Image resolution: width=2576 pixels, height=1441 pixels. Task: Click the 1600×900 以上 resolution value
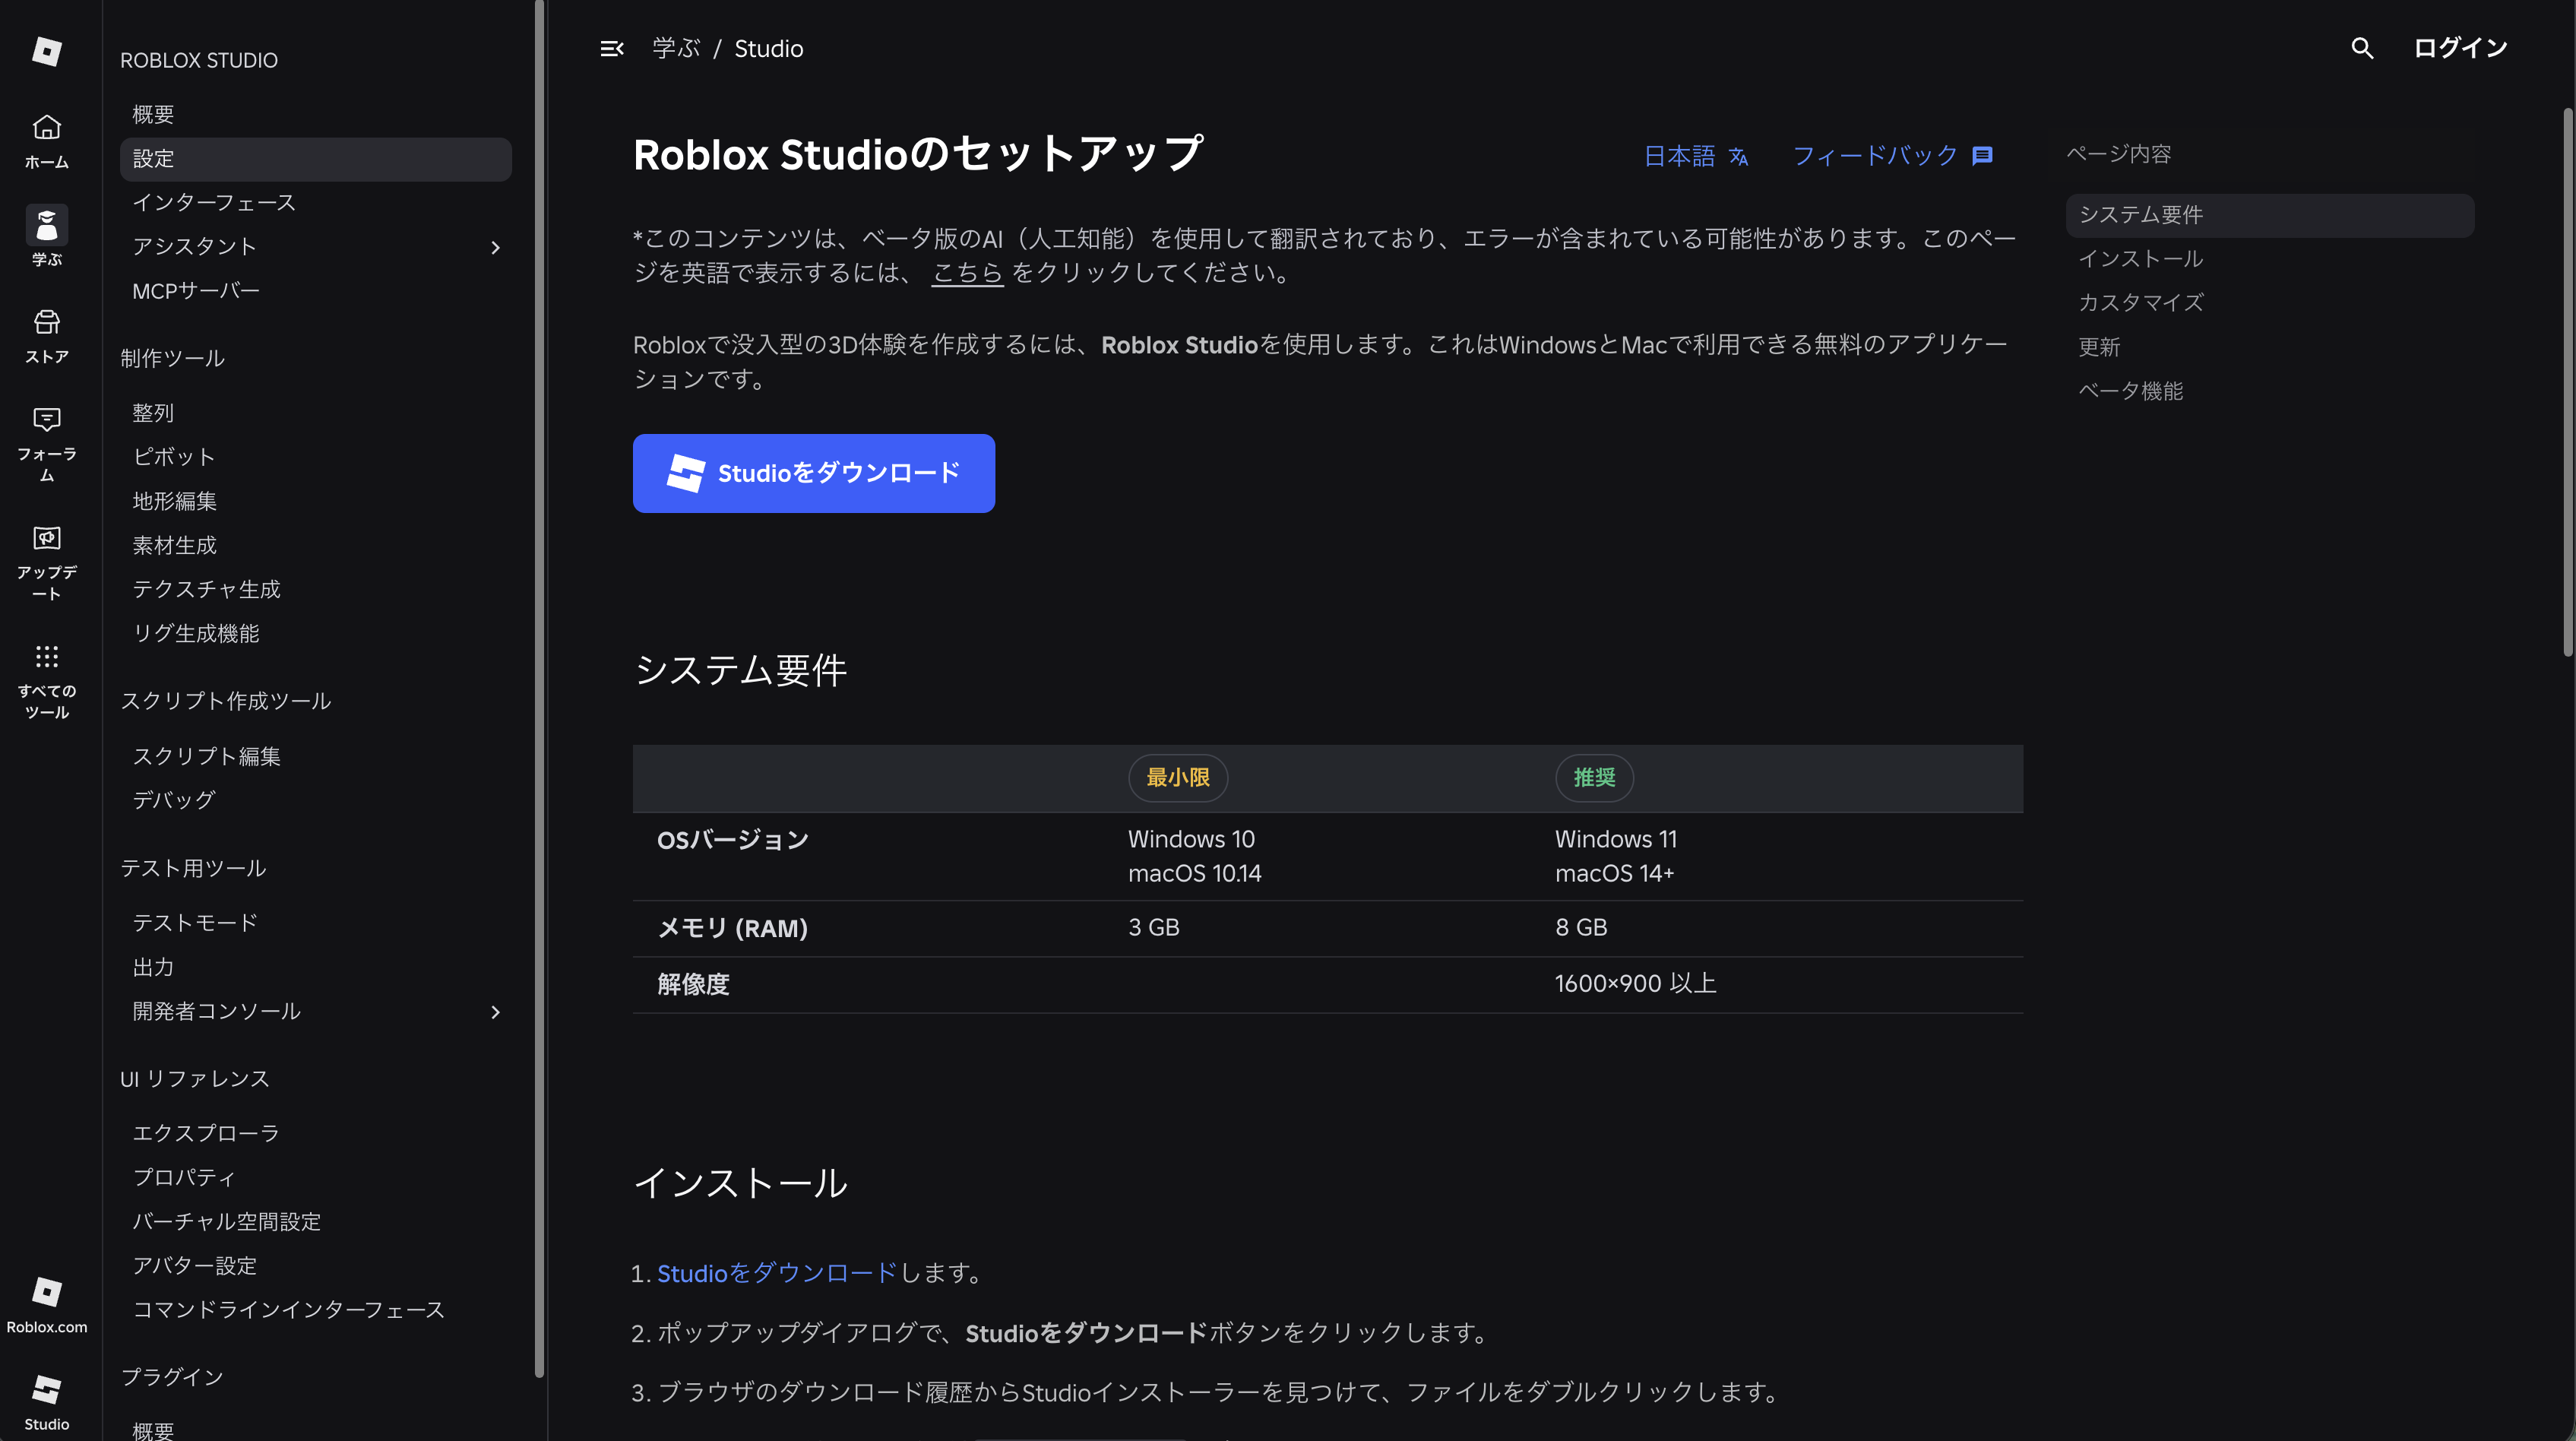[1636, 984]
